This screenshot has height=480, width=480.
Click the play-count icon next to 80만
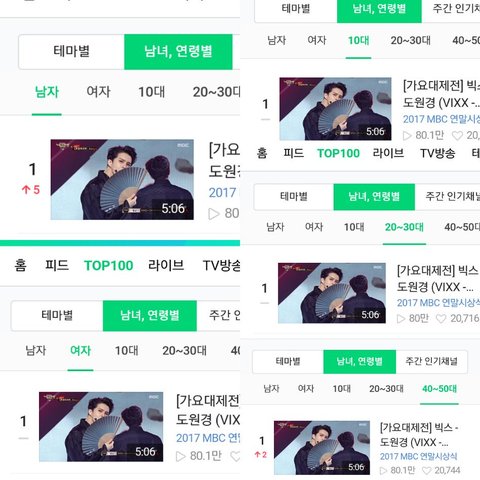click(401, 319)
